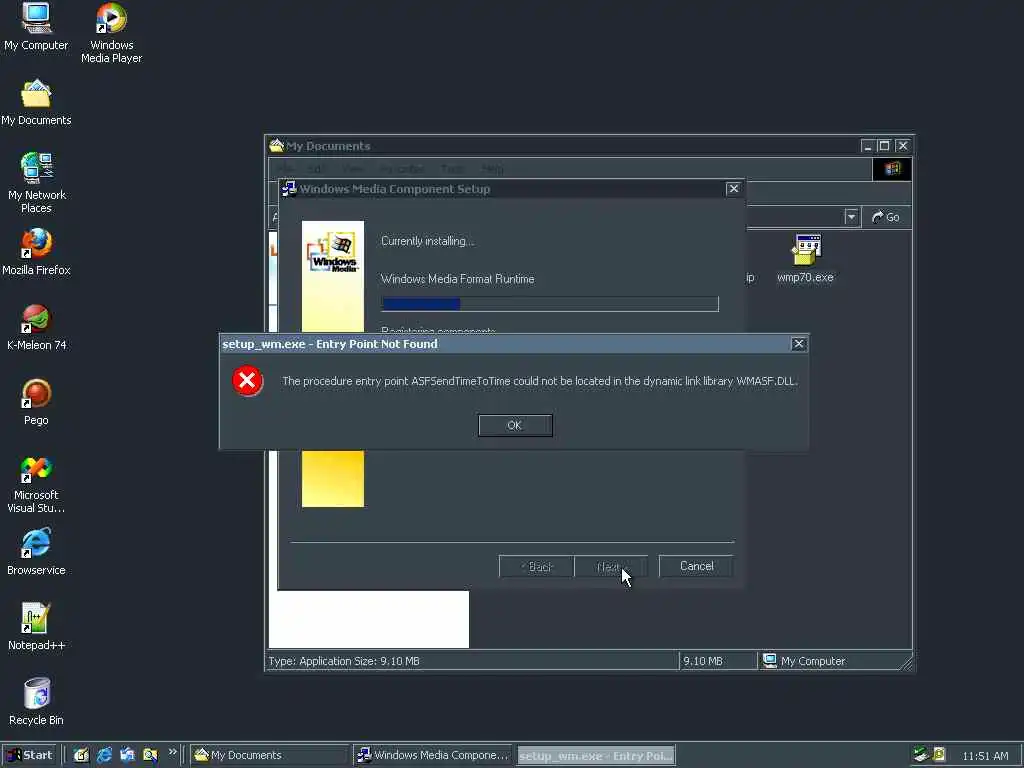The height and width of the screenshot is (768, 1024).
Task: Open the address bar dropdown in My Documents
Action: click(x=851, y=217)
